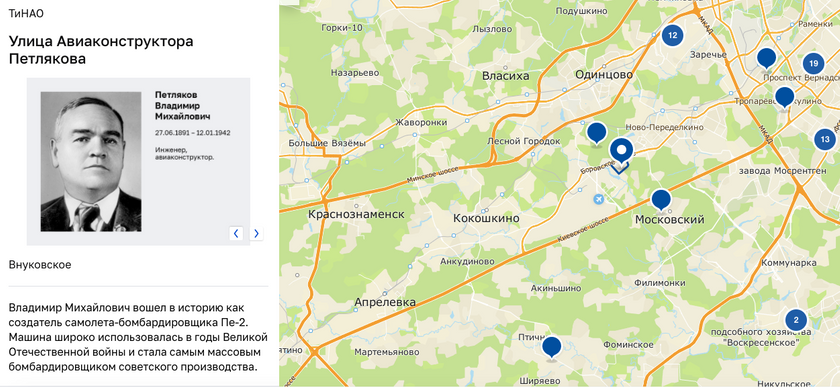Go to previous slide with left arrow

pos(236,233)
